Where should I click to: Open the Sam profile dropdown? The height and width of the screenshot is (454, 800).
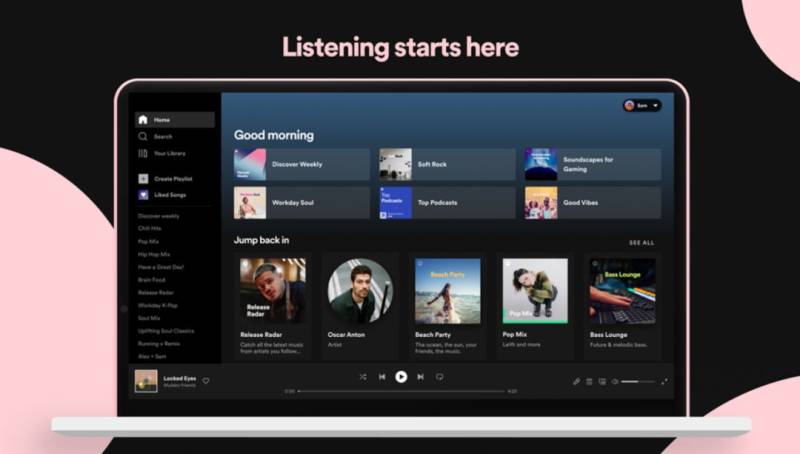642,106
